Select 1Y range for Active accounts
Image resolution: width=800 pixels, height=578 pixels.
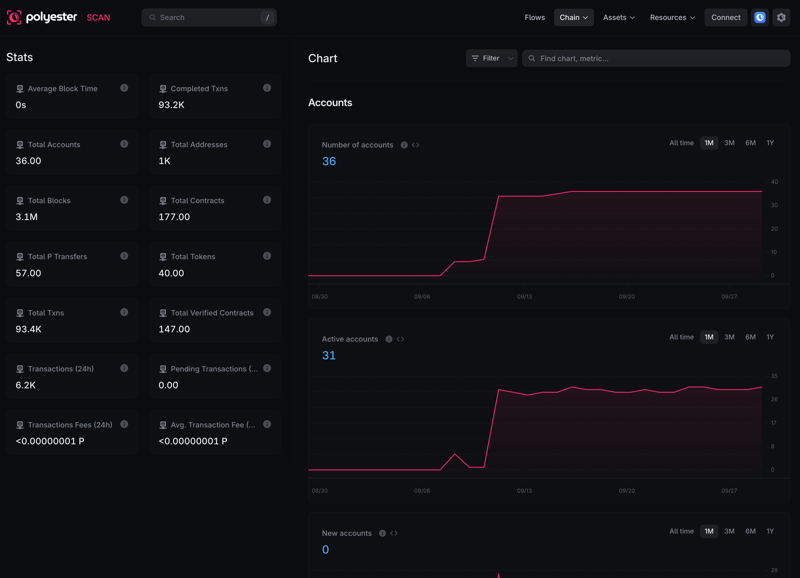(770, 337)
